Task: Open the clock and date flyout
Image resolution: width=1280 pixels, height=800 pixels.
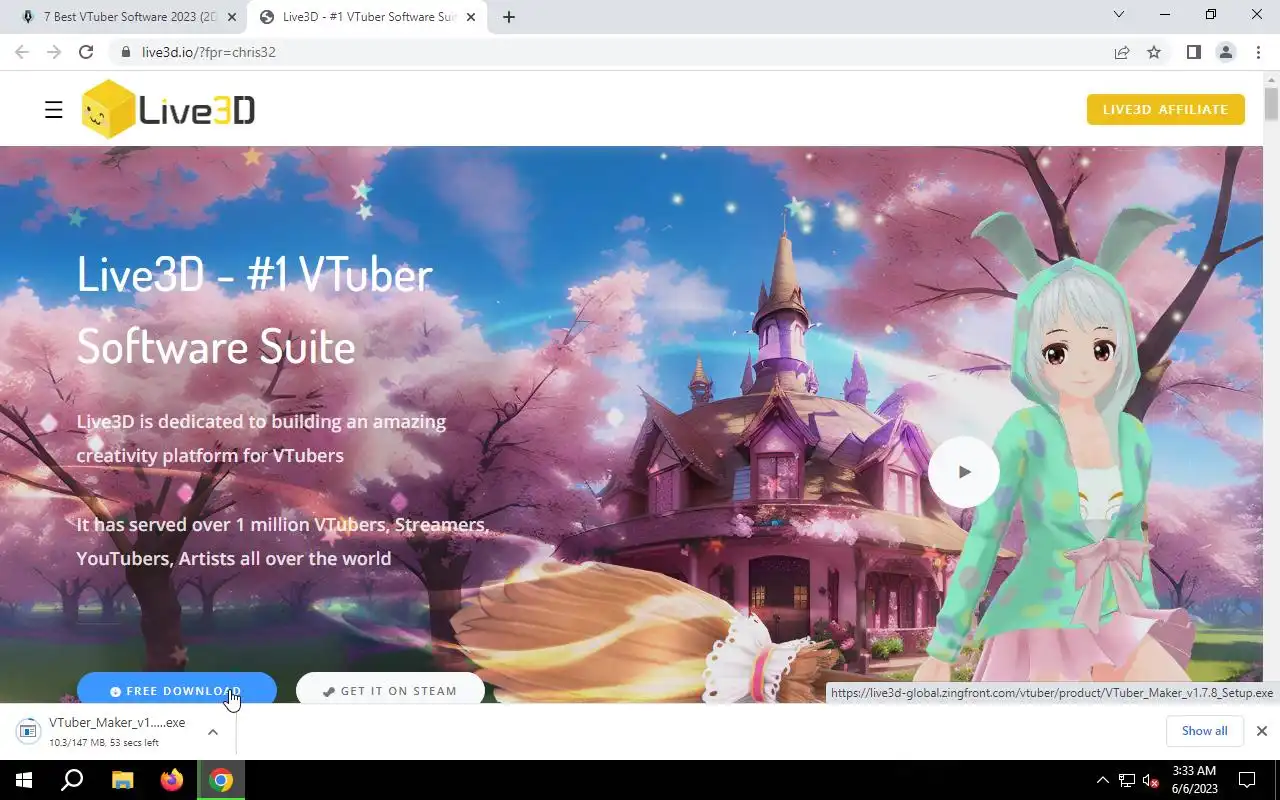Action: click(1194, 780)
